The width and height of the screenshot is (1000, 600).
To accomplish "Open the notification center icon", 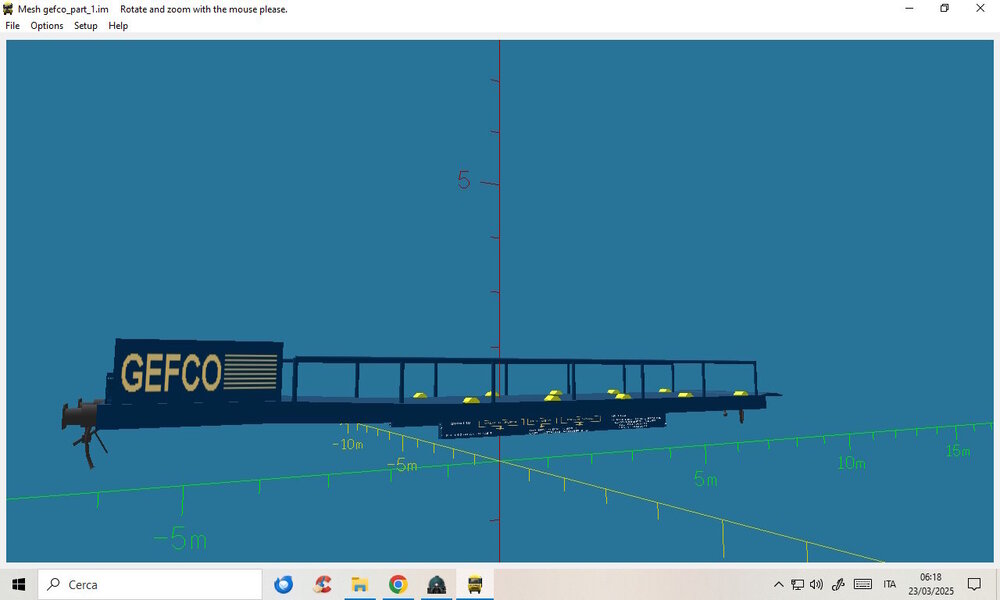I will [x=974, y=584].
